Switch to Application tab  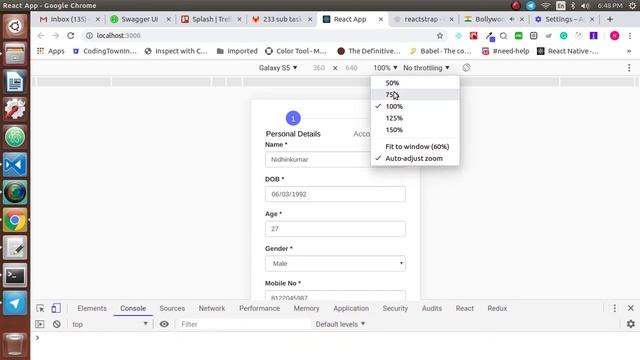click(351, 308)
